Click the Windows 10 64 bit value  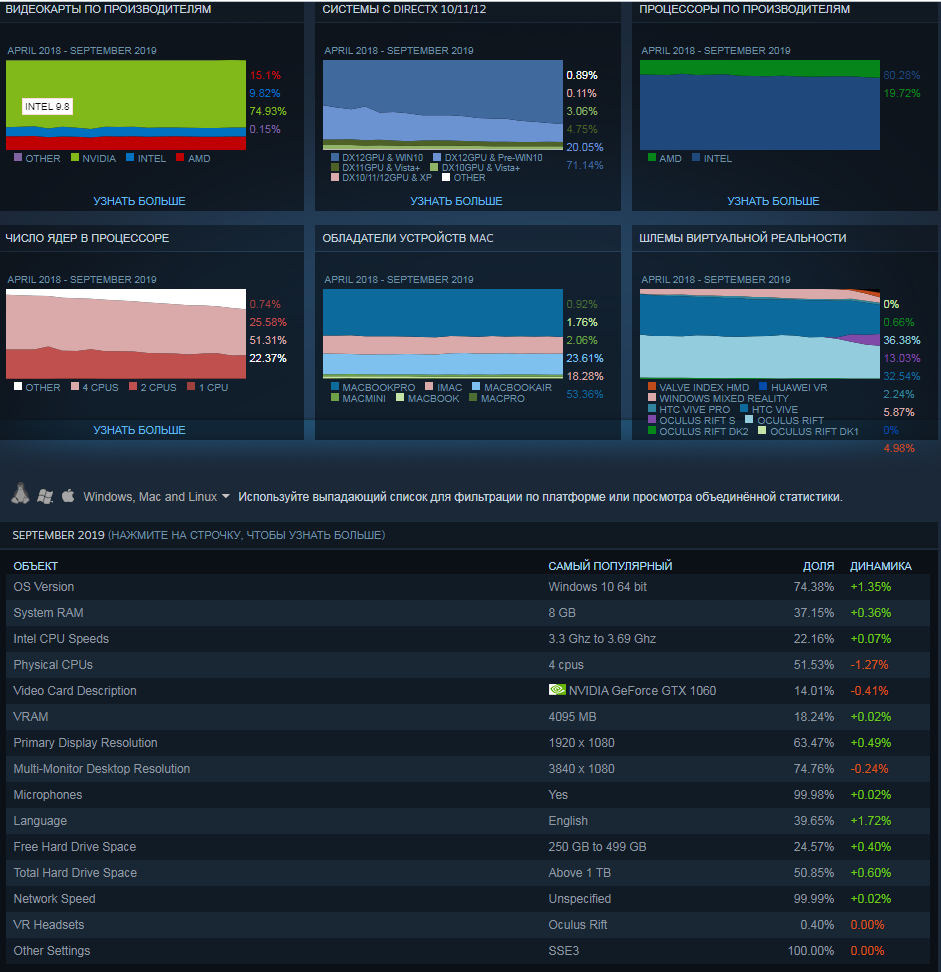tap(598, 586)
